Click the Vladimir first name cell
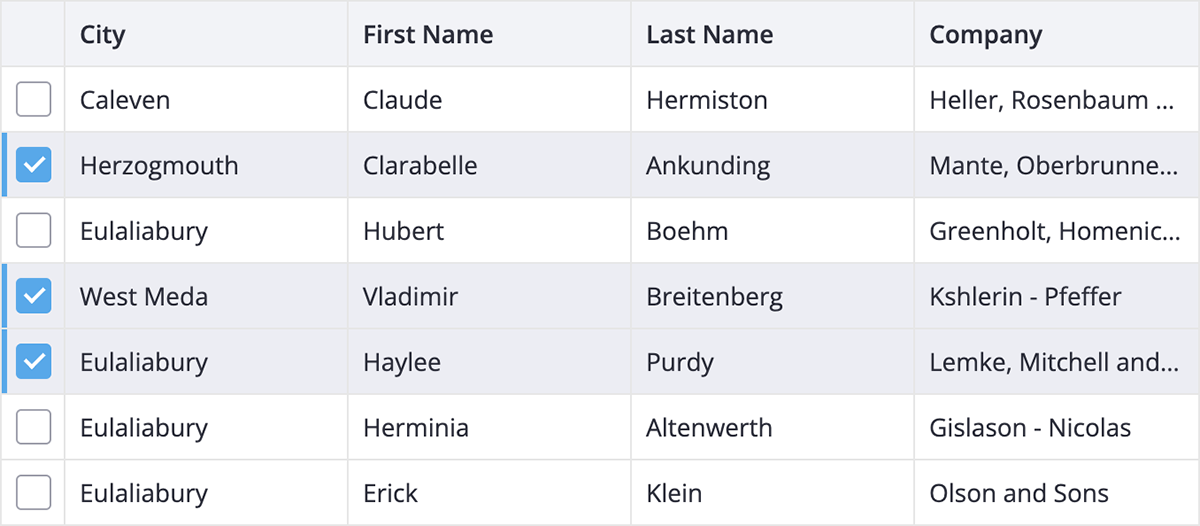 489,296
